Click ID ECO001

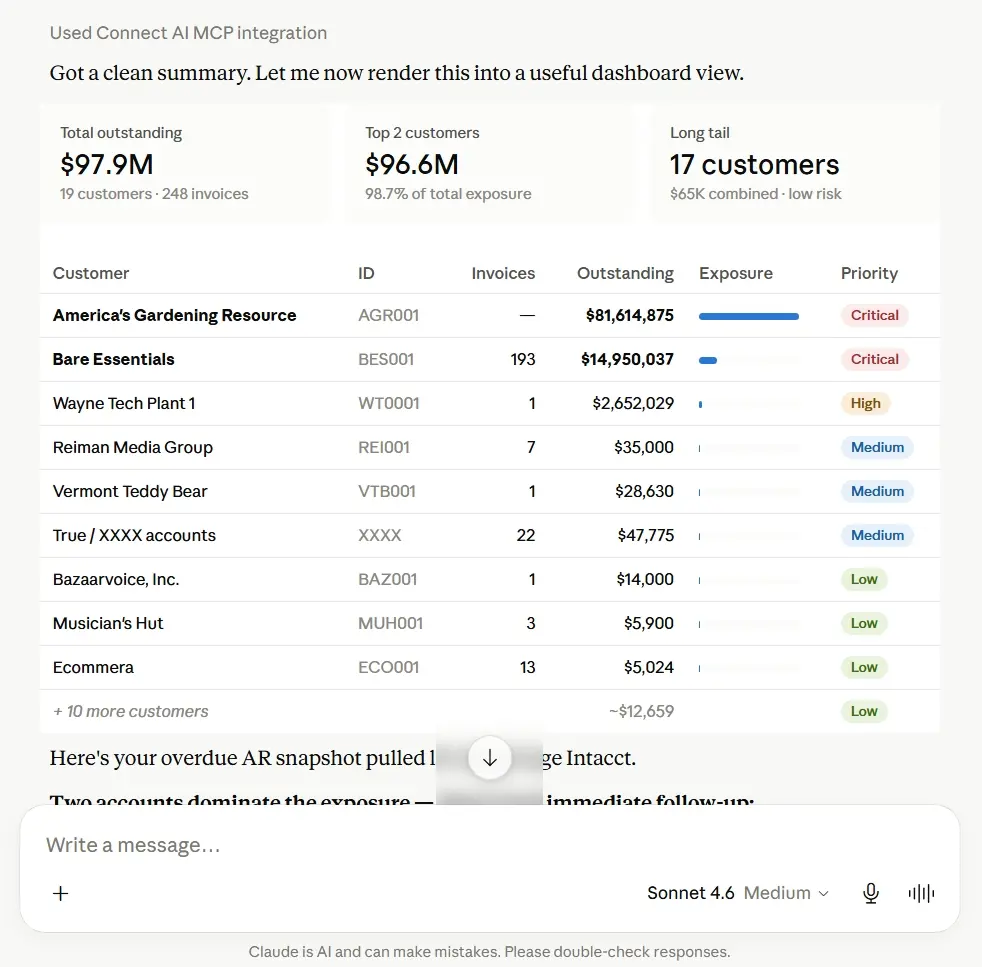point(388,668)
